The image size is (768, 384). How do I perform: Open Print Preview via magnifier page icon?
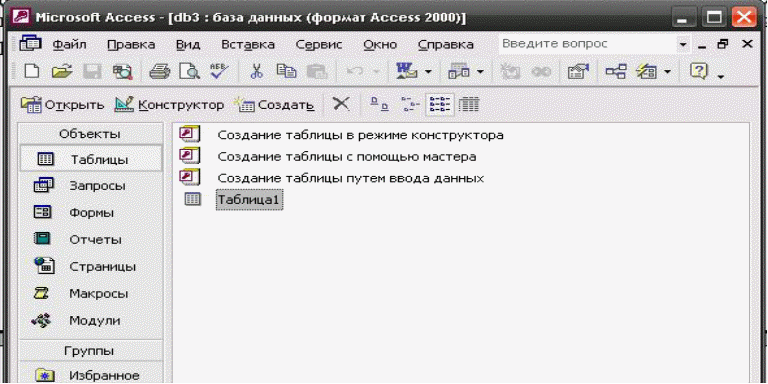pyautogui.click(x=189, y=72)
